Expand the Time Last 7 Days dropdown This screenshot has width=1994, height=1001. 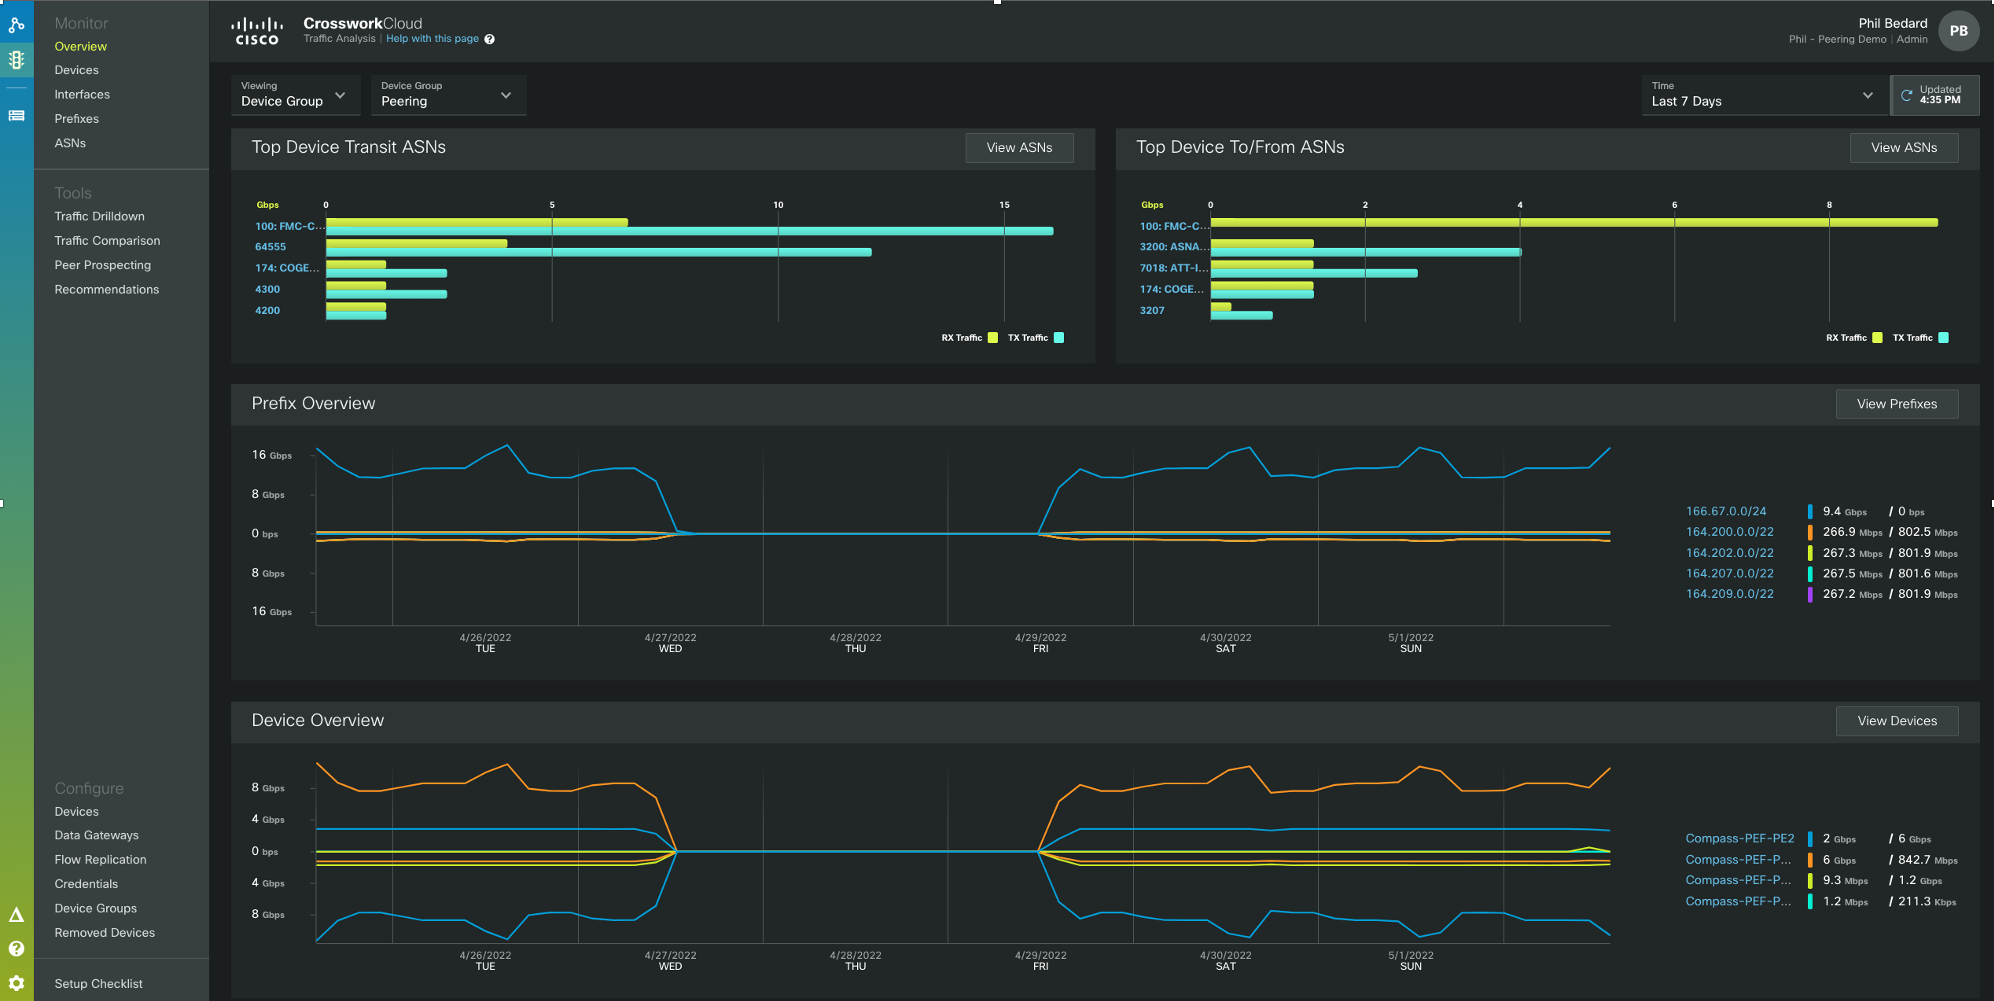[x=1762, y=95]
